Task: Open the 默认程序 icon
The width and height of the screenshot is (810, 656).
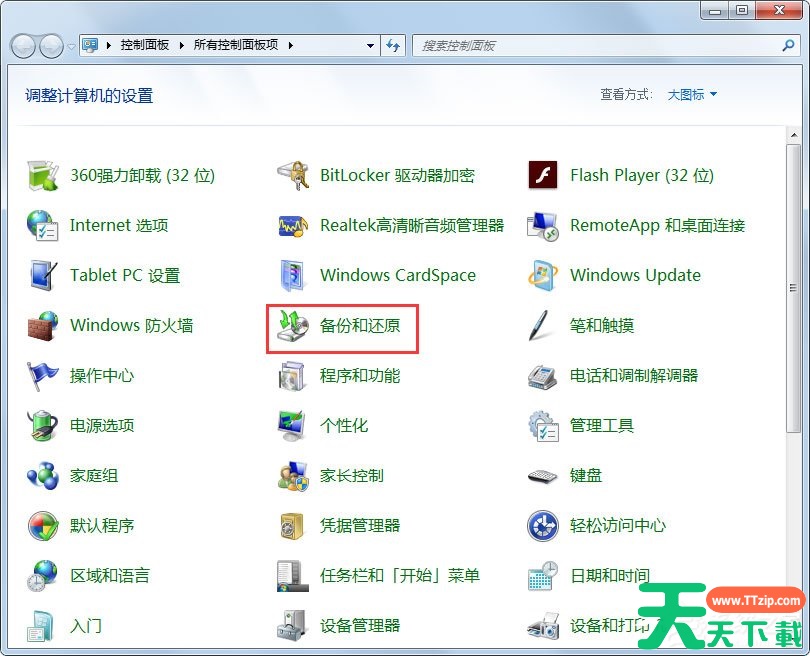Action: coord(42,526)
